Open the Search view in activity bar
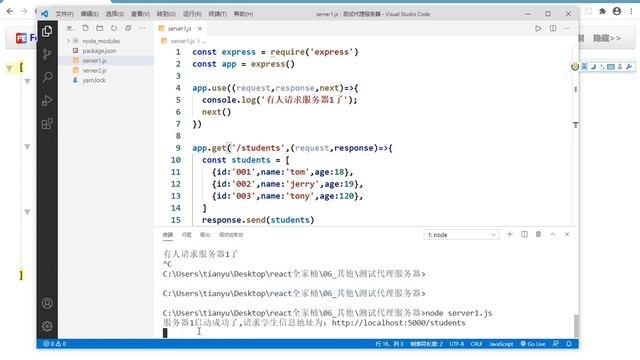 point(47,77)
